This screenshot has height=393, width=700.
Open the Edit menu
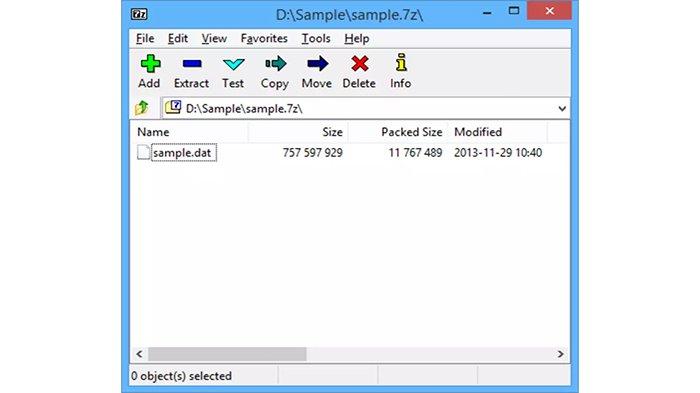178,38
